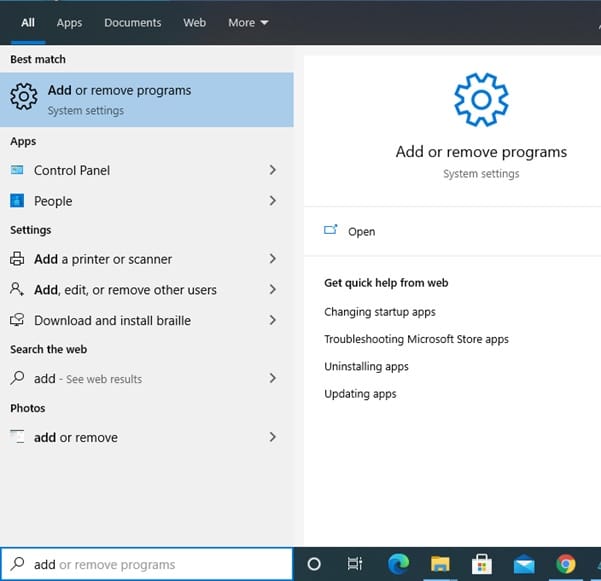Click the taskbar search input field
601x581 pixels.
(x=146, y=564)
